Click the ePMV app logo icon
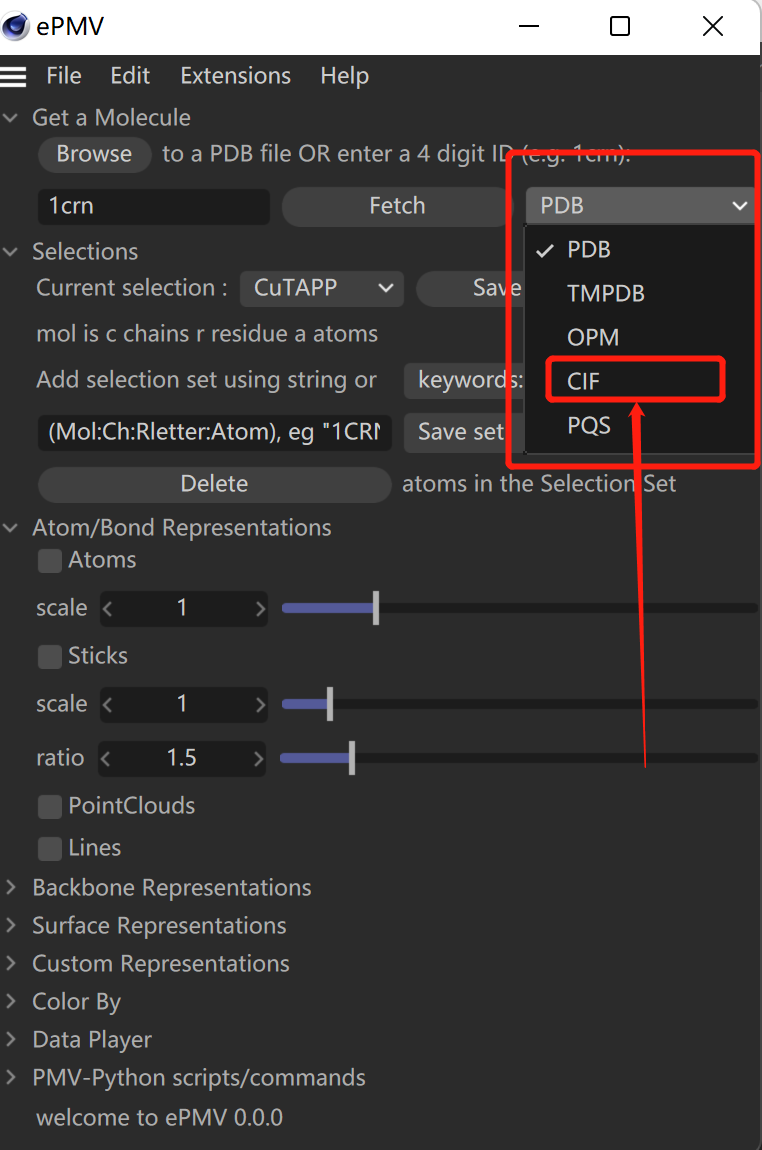762x1150 pixels. pos(16,27)
